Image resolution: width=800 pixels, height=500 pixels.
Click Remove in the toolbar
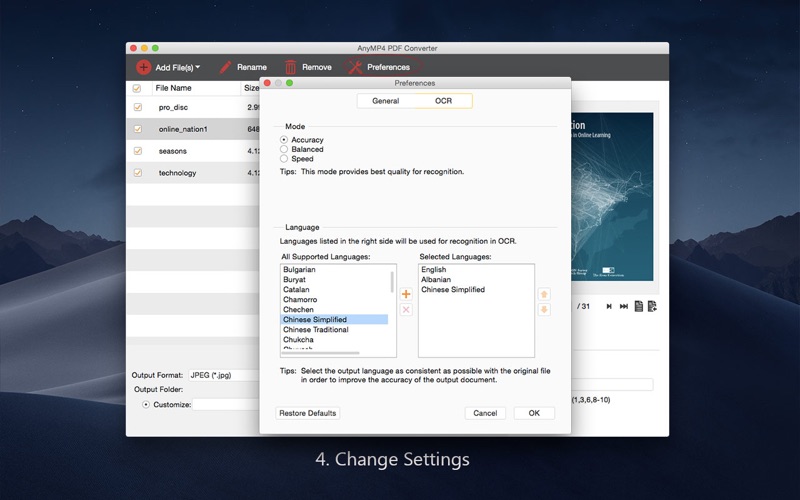(x=316, y=67)
